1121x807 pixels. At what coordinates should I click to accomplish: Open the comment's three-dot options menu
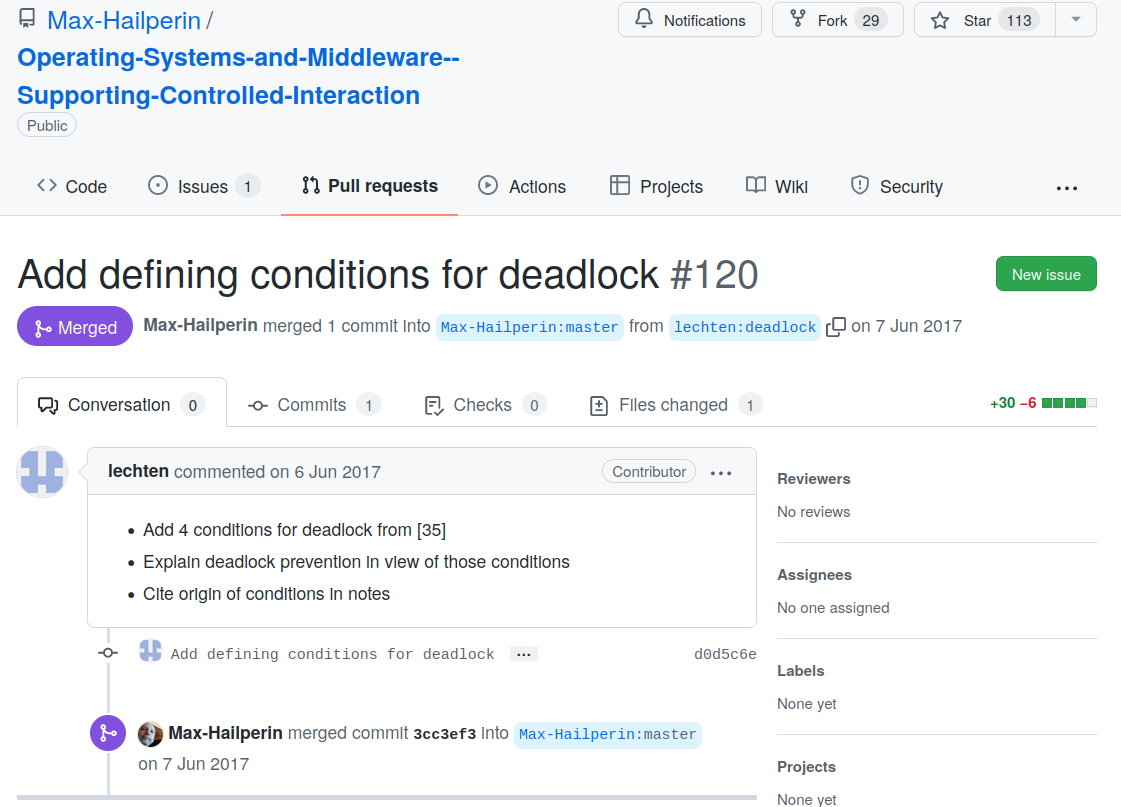pyautogui.click(x=721, y=473)
